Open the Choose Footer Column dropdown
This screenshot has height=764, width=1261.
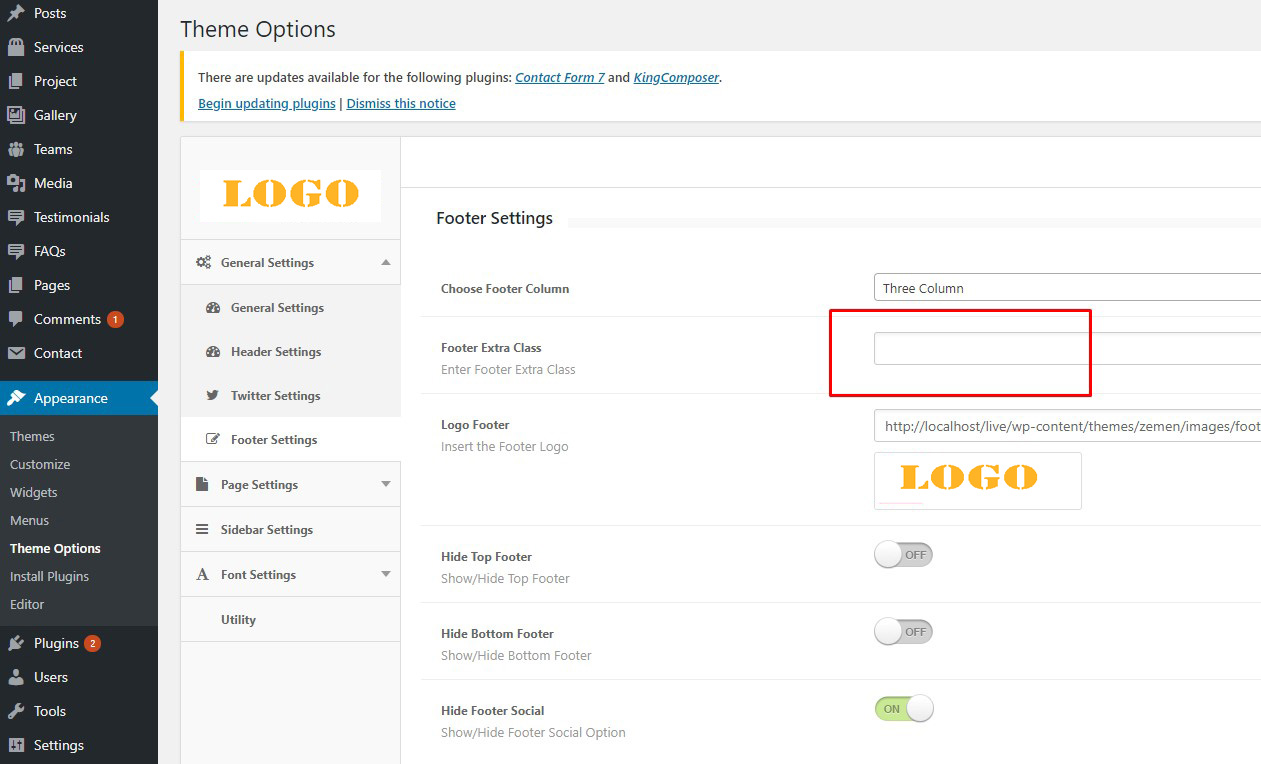pyautogui.click(x=1066, y=288)
